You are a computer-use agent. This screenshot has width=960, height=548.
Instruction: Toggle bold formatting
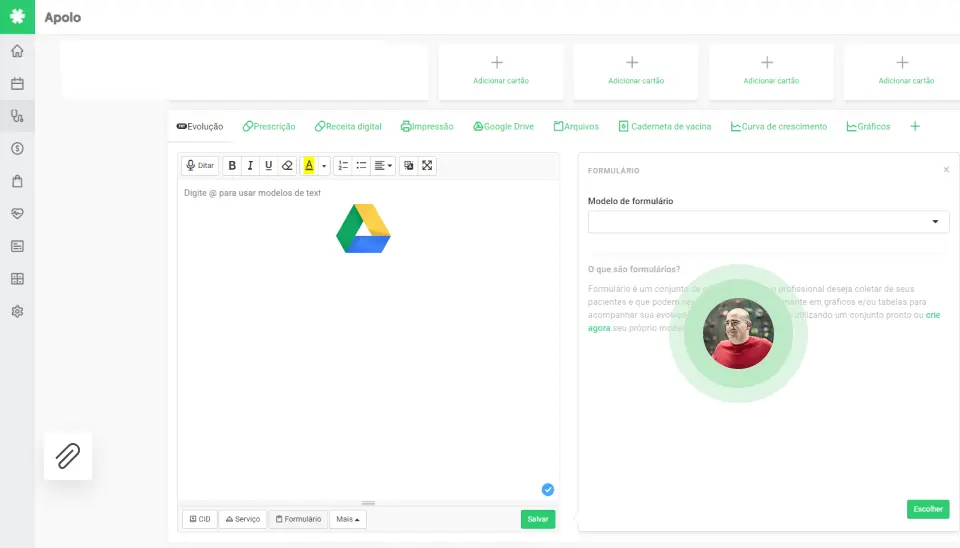click(232, 165)
